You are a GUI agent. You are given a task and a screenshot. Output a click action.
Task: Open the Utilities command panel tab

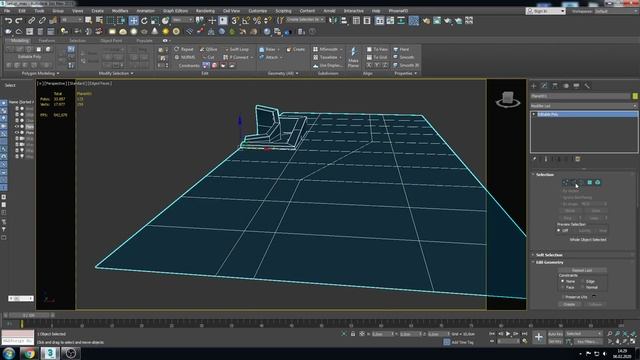point(587,86)
